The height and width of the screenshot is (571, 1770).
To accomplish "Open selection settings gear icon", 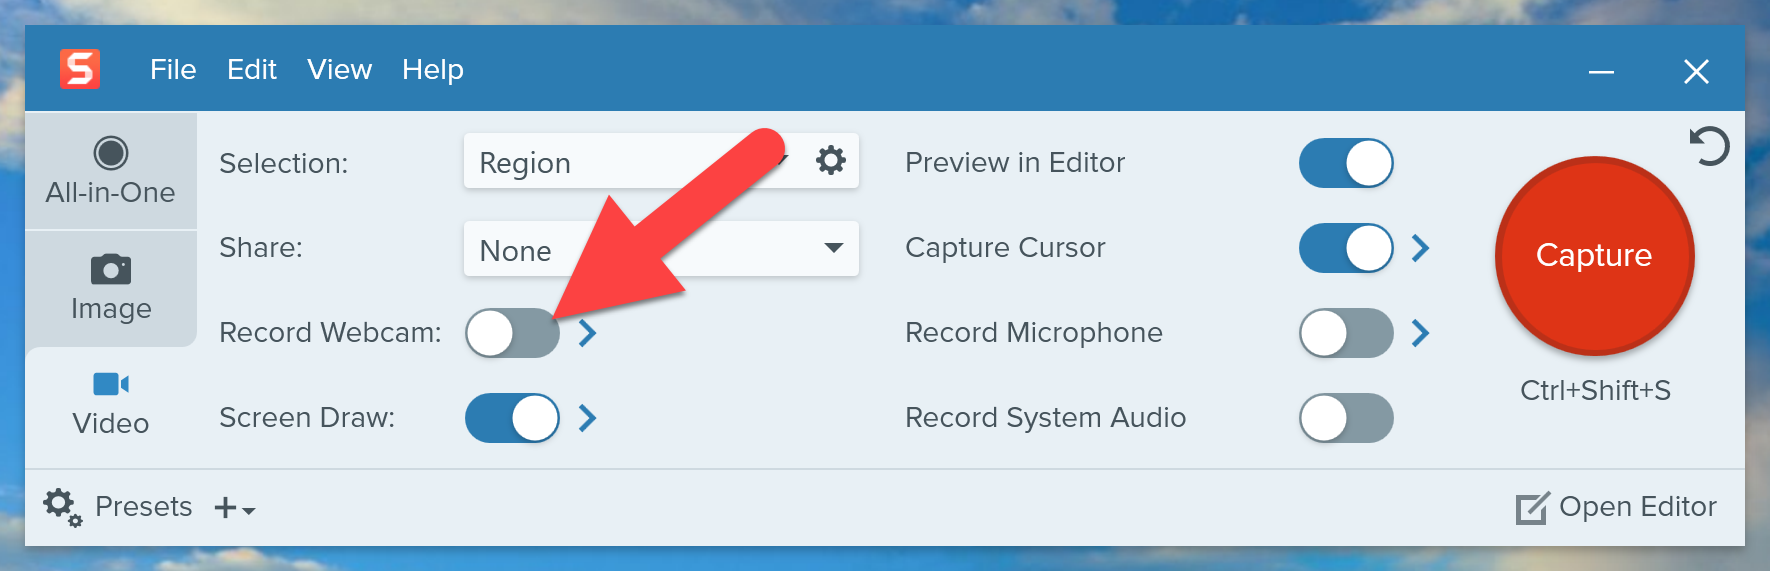I will pos(830,161).
